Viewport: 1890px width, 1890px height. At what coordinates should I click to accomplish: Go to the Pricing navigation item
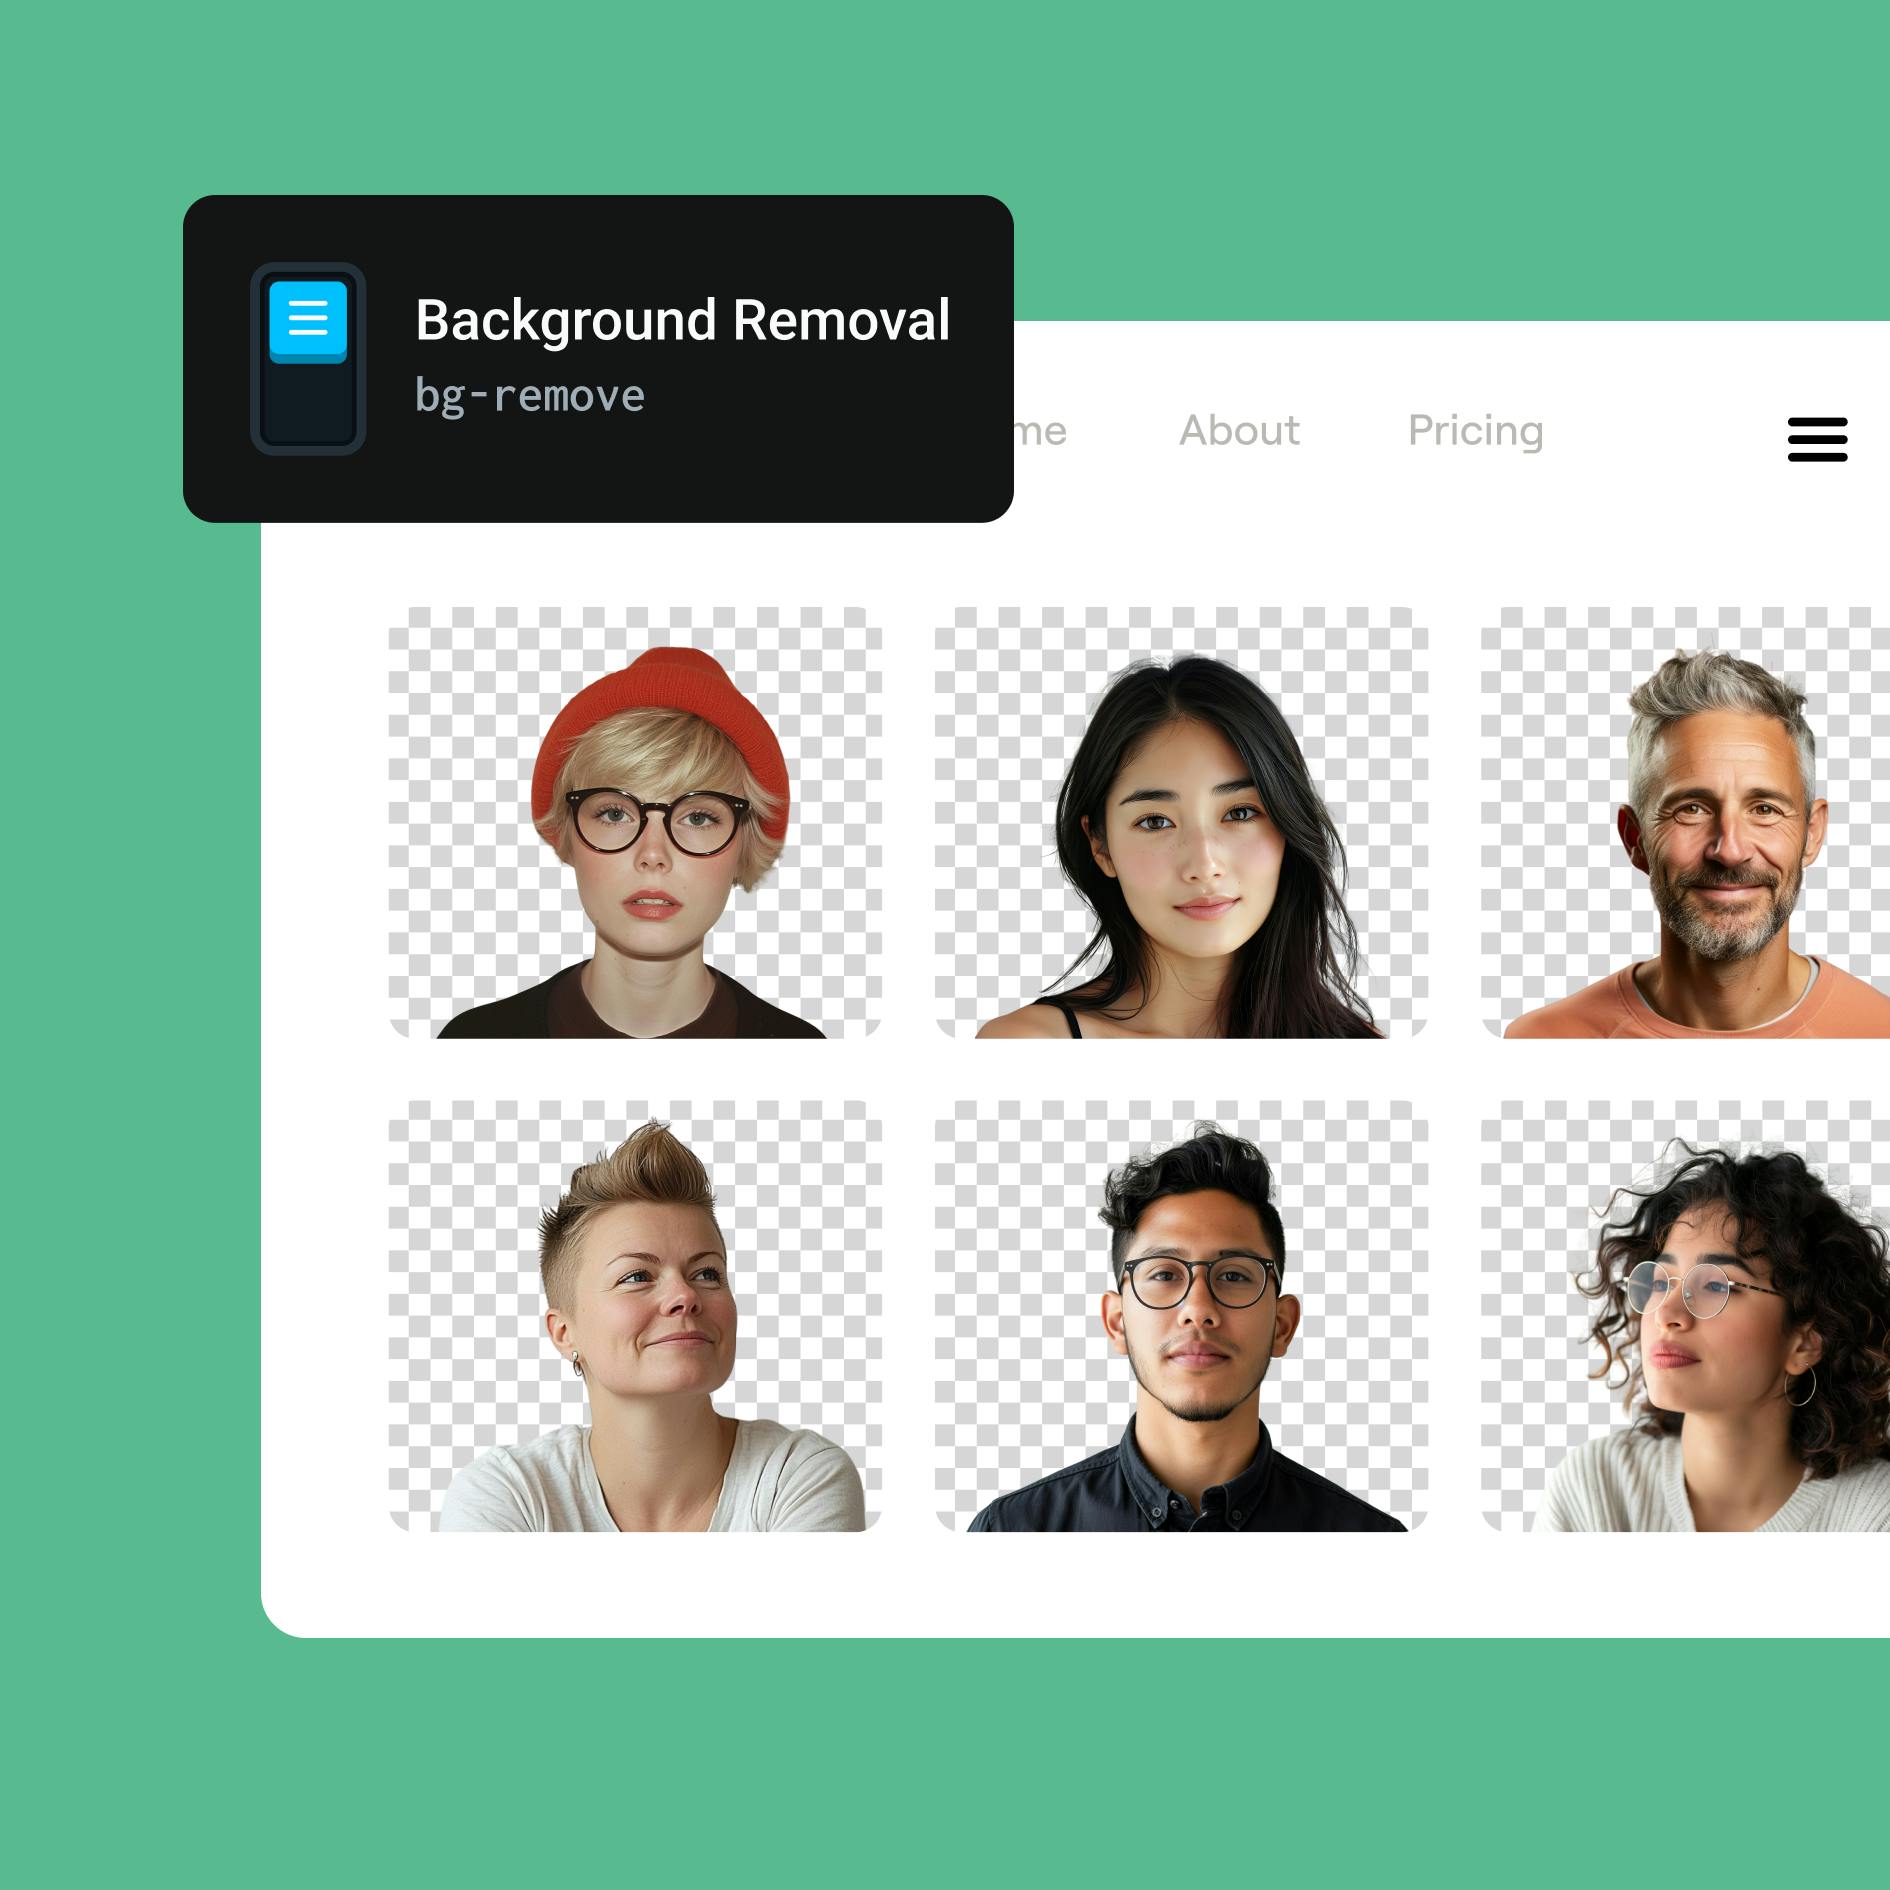coord(1475,431)
